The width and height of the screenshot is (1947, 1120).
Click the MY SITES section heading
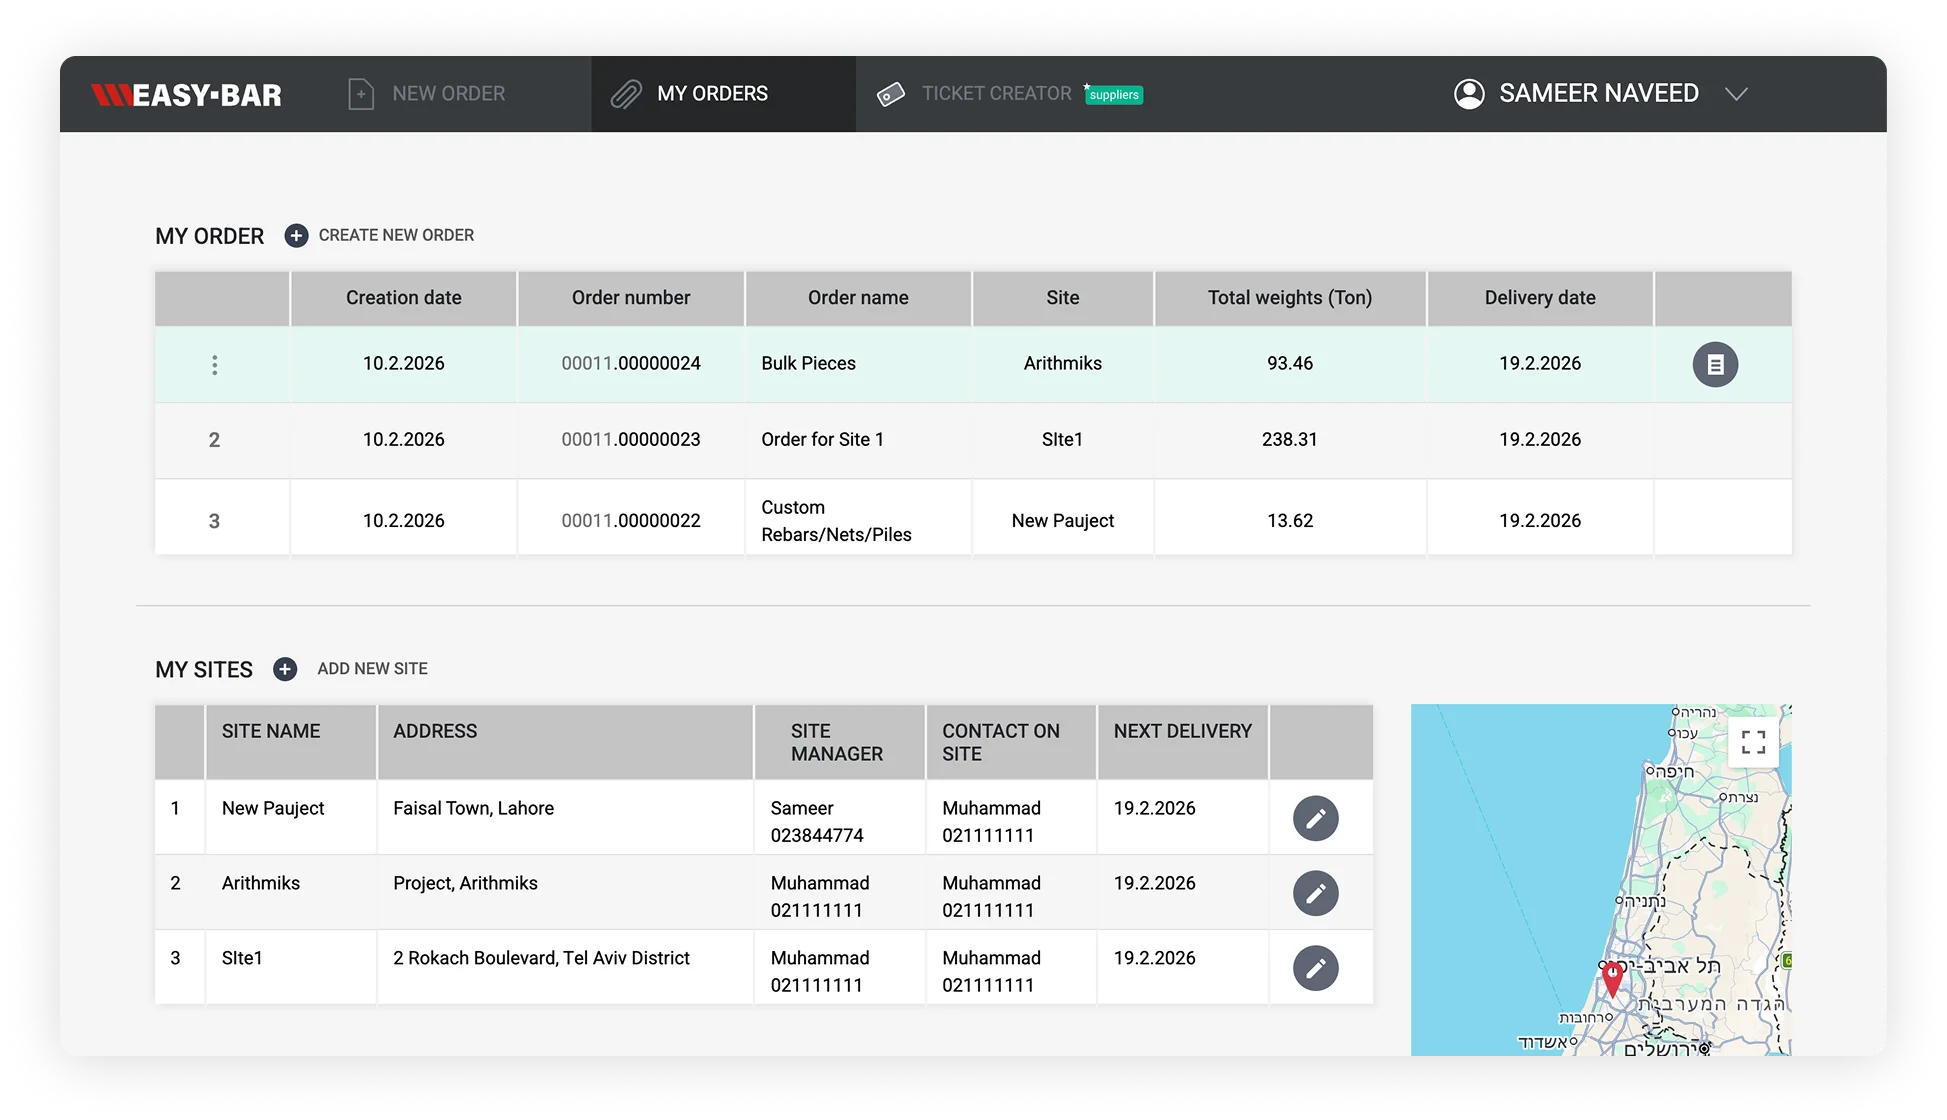pos(204,670)
